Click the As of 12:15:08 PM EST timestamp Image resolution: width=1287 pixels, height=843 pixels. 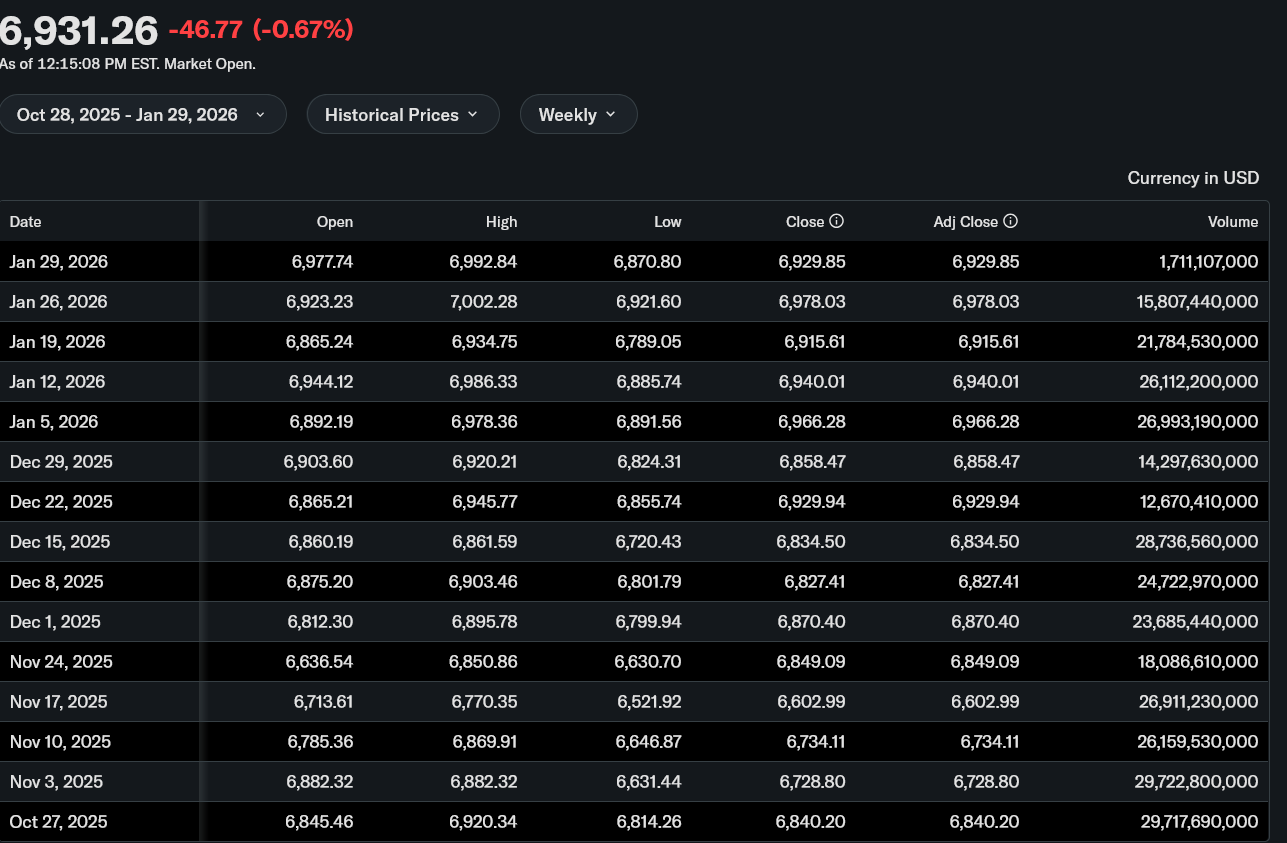click(128, 64)
